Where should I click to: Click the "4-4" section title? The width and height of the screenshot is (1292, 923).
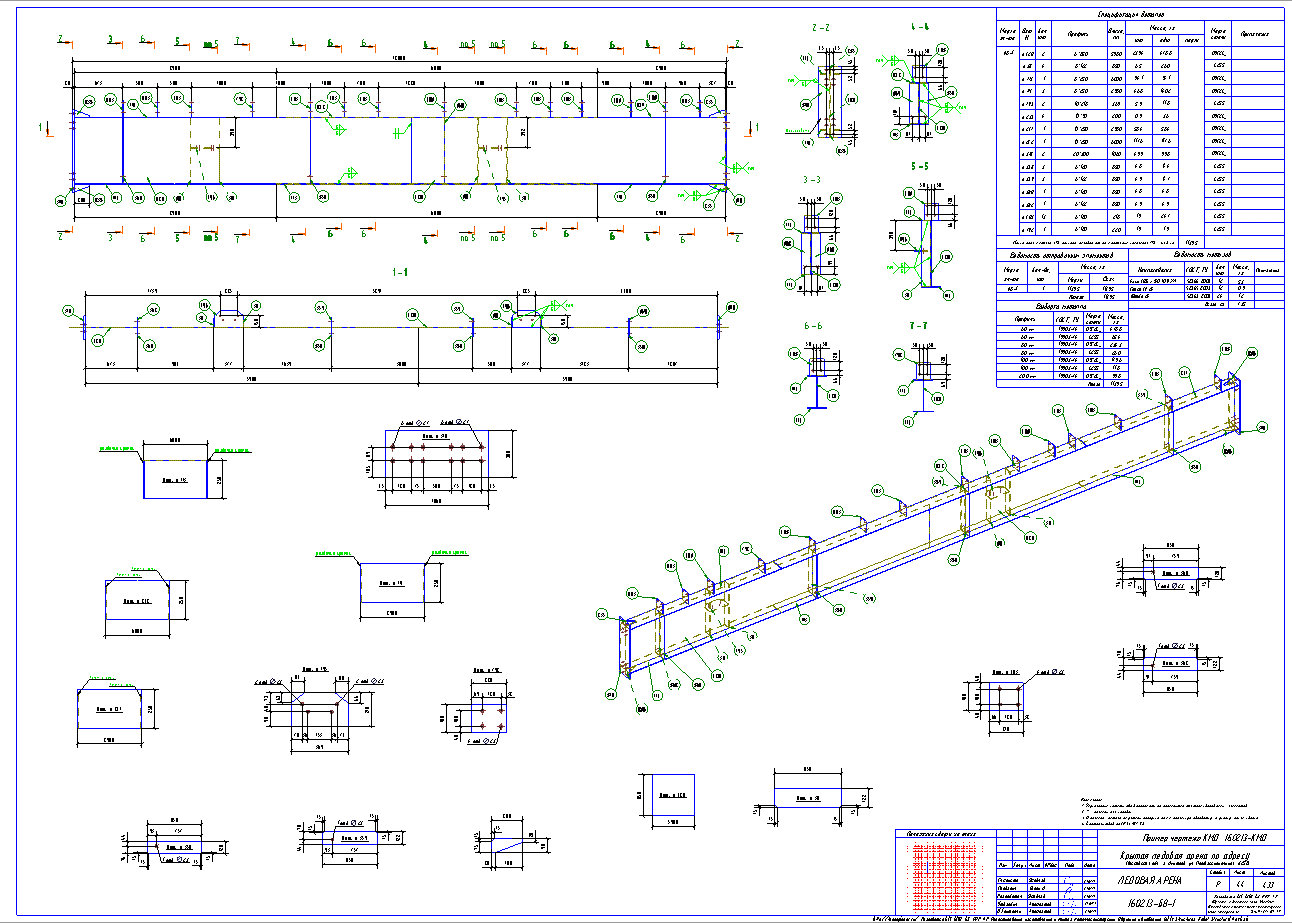tap(920, 27)
